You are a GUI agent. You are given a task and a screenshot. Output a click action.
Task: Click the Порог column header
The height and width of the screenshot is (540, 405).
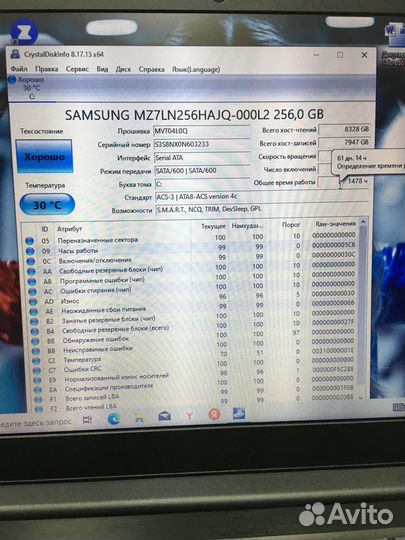tap(291, 225)
